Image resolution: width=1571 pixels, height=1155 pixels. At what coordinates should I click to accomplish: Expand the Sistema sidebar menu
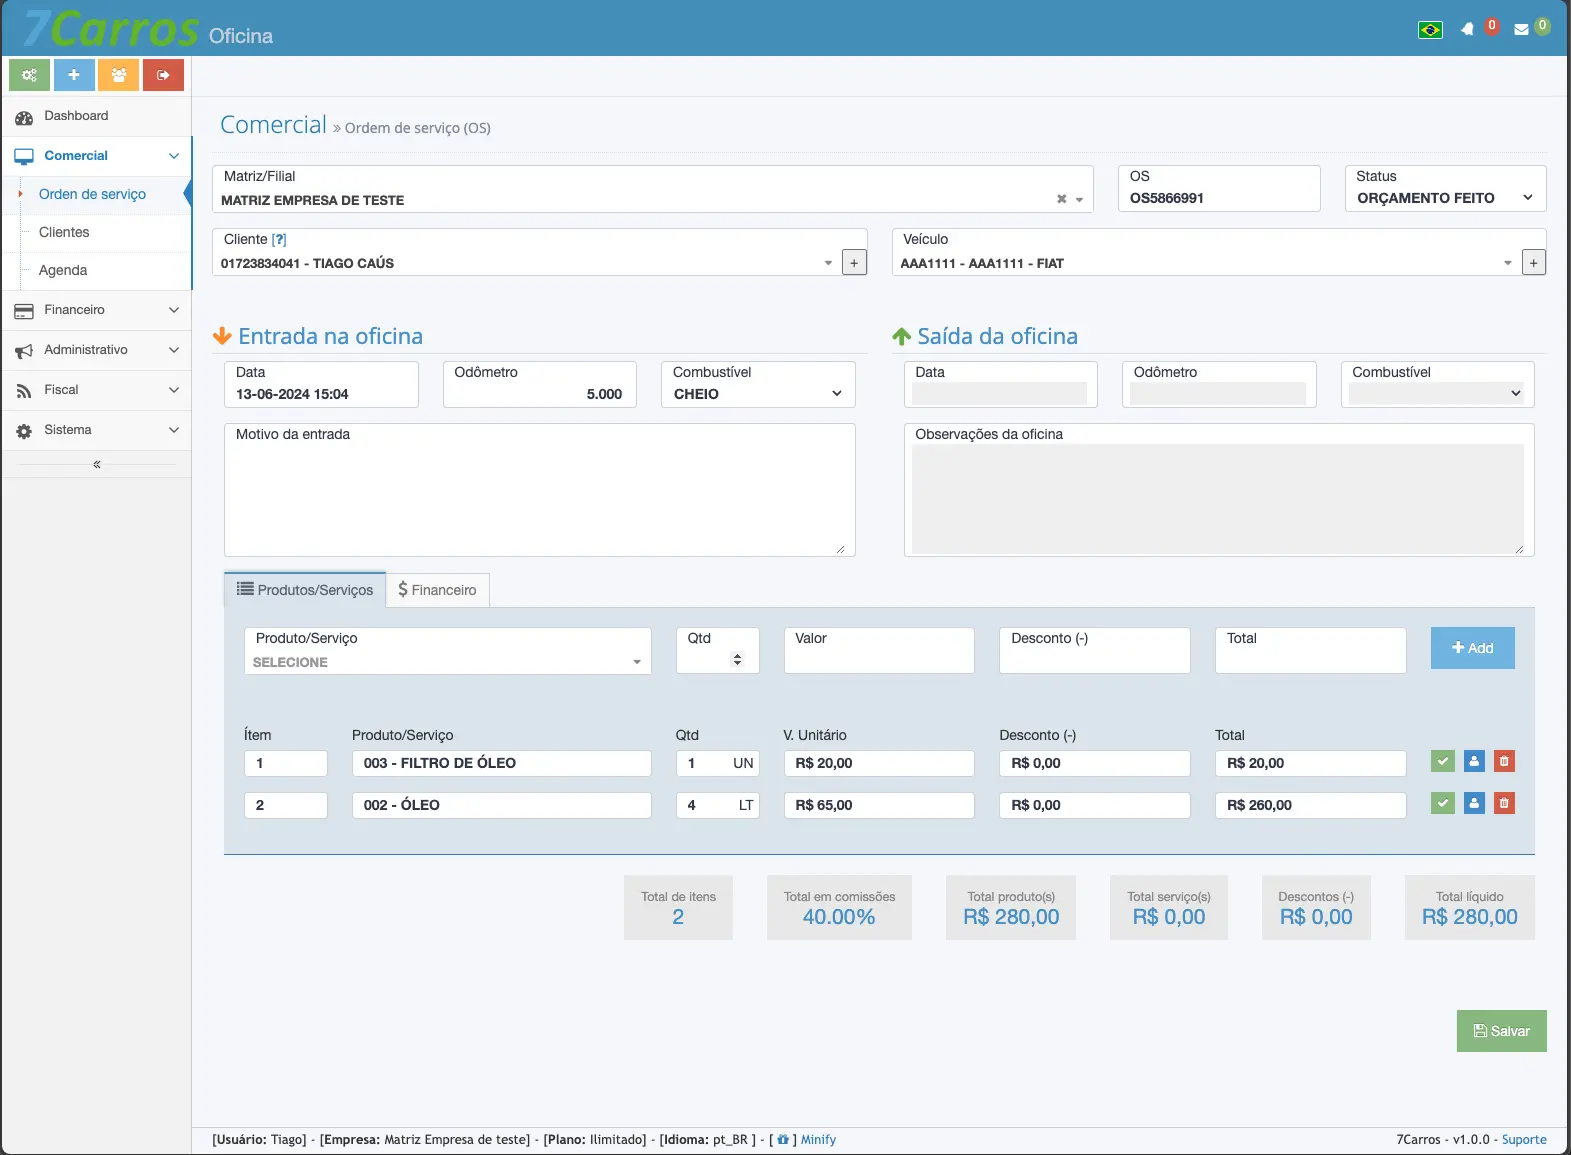pyautogui.click(x=97, y=430)
